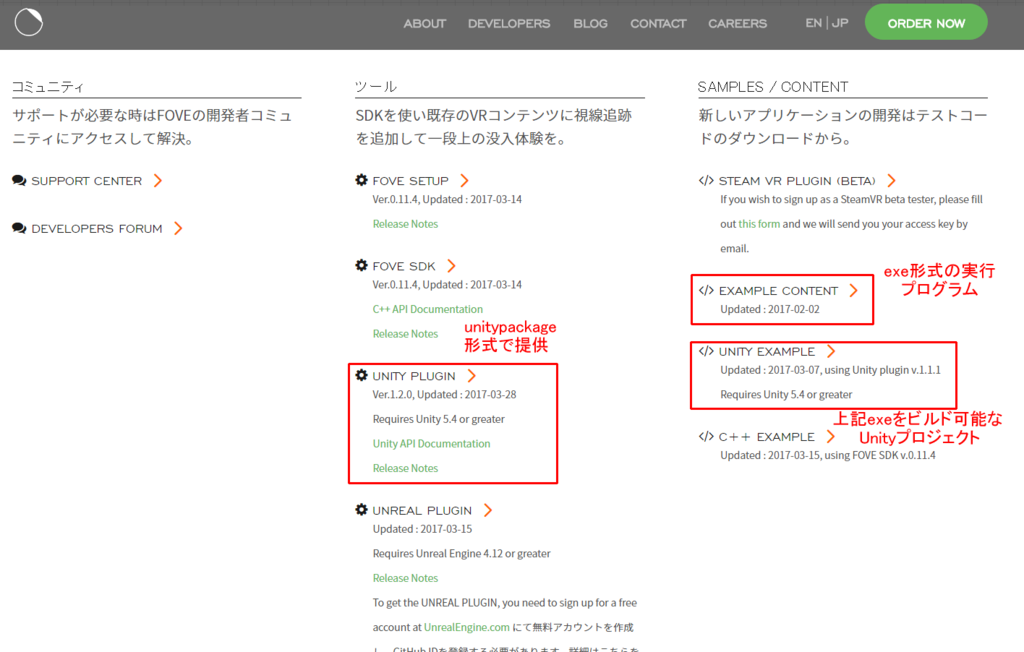Click the chevron beside EXAMPLE CONTENT

tap(854, 291)
